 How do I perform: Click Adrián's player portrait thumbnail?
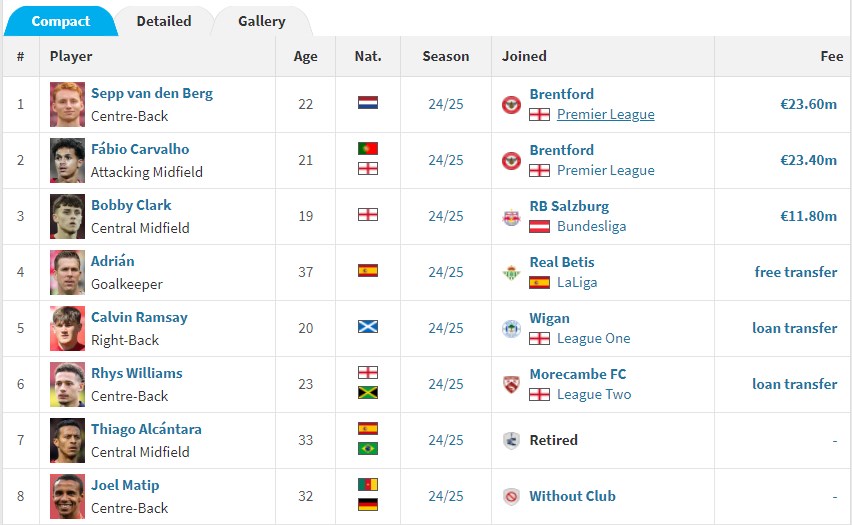68,272
